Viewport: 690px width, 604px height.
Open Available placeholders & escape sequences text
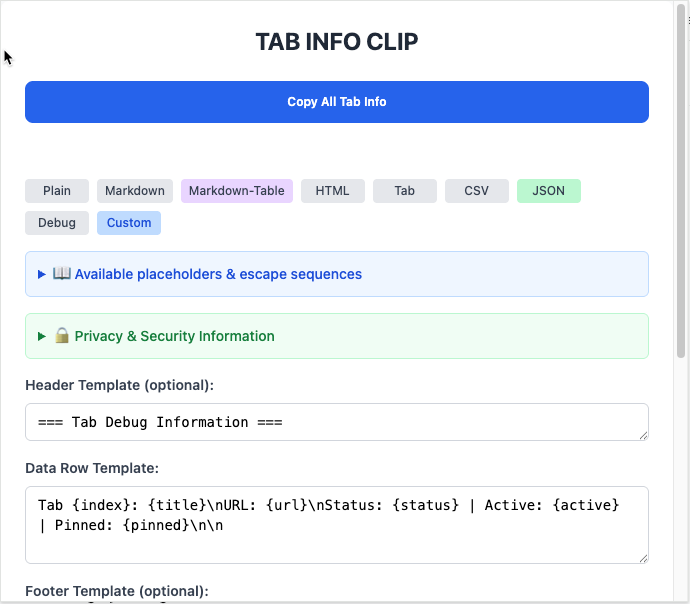click(218, 274)
